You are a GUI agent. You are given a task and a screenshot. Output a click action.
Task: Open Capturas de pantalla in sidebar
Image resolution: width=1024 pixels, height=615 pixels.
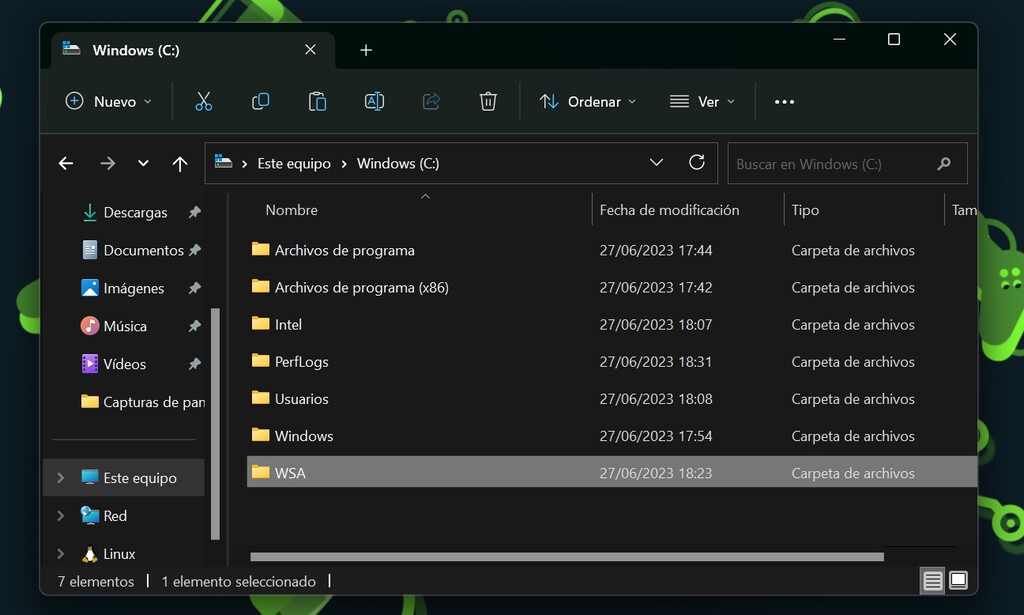[x=142, y=402]
